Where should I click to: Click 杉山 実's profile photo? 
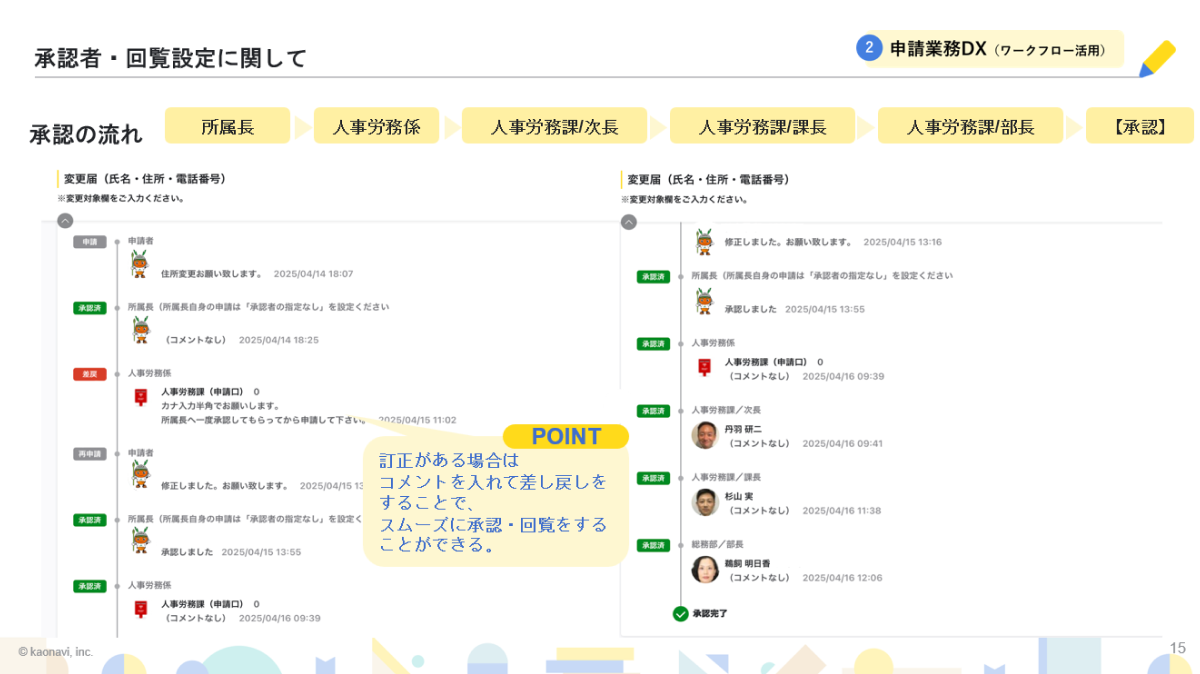coord(705,502)
